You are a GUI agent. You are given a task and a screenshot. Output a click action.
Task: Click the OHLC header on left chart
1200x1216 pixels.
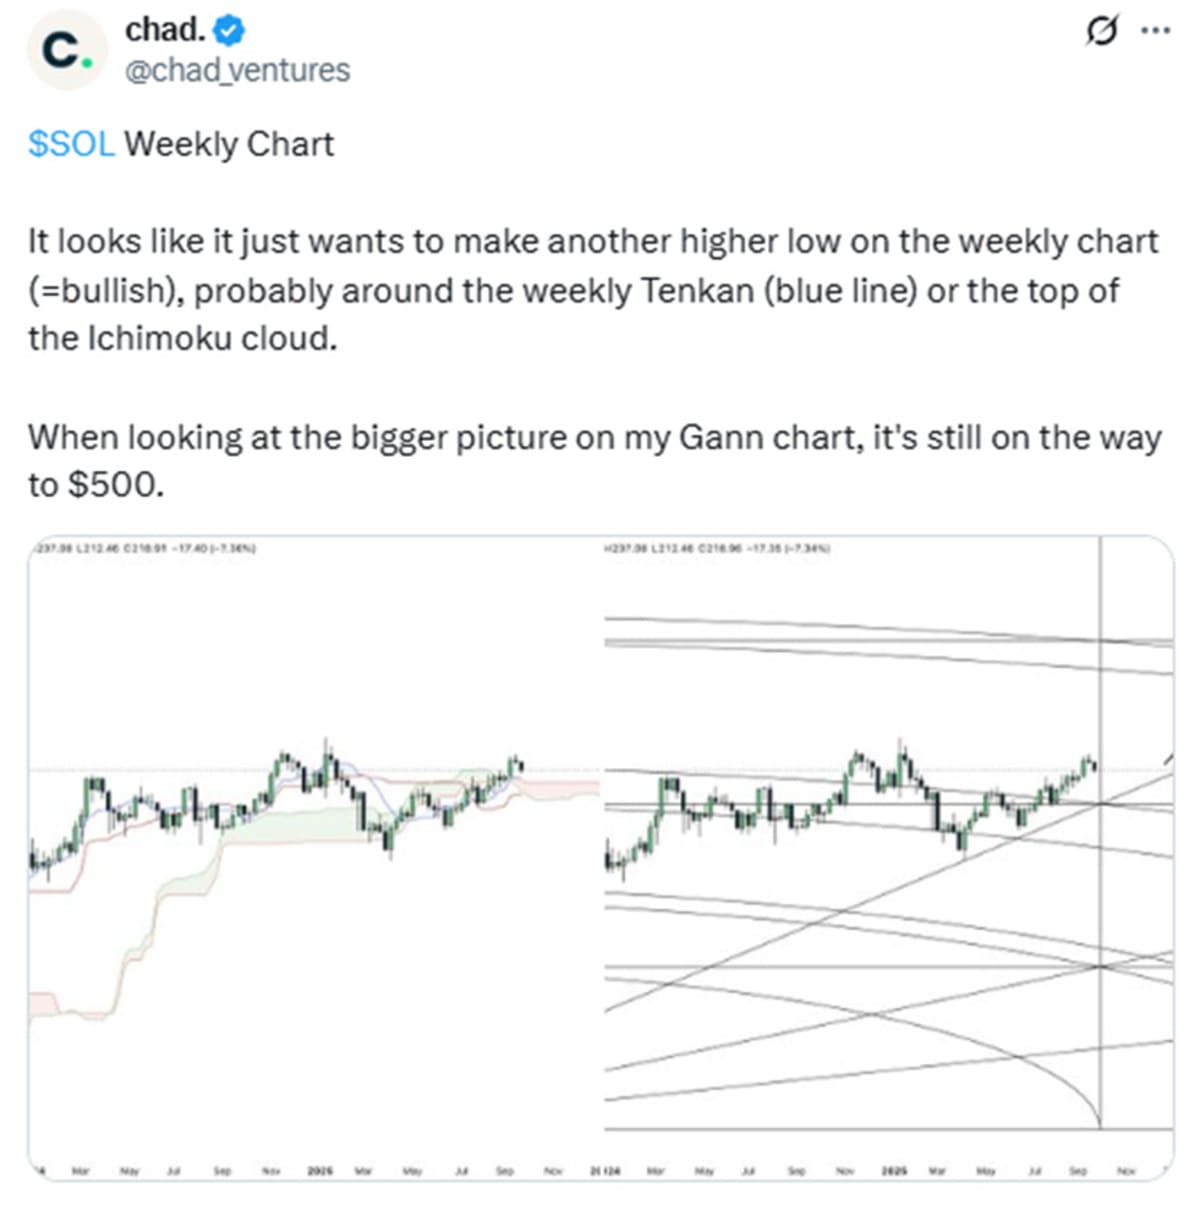click(146, 548)
